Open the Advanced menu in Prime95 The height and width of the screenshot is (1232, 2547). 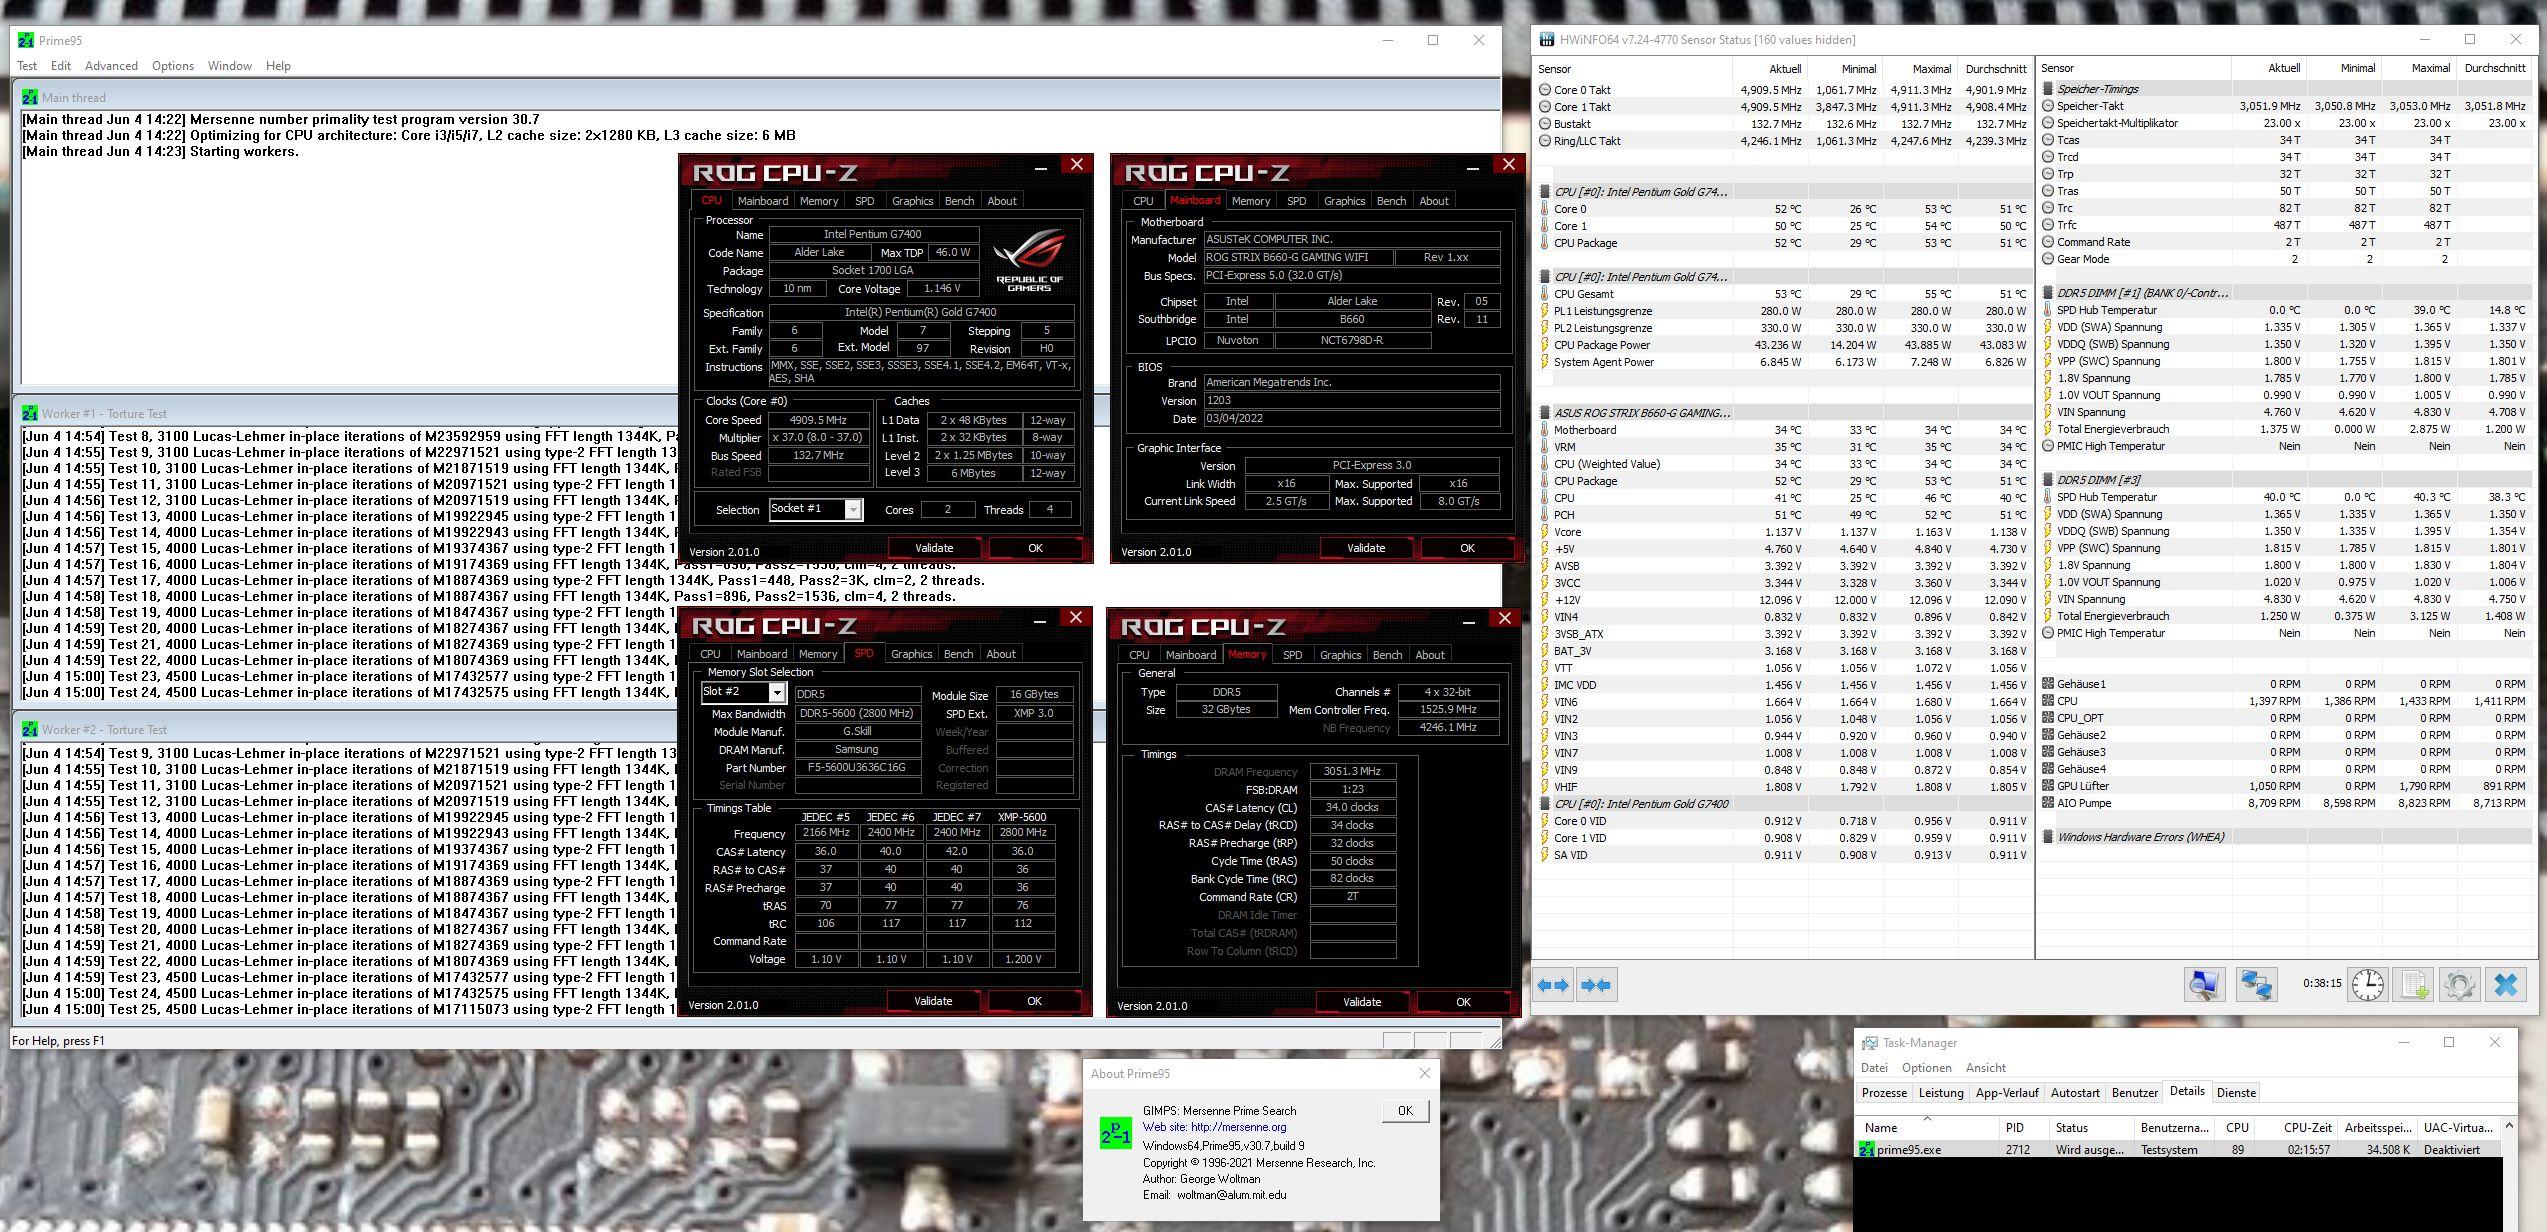click(111, 66)
